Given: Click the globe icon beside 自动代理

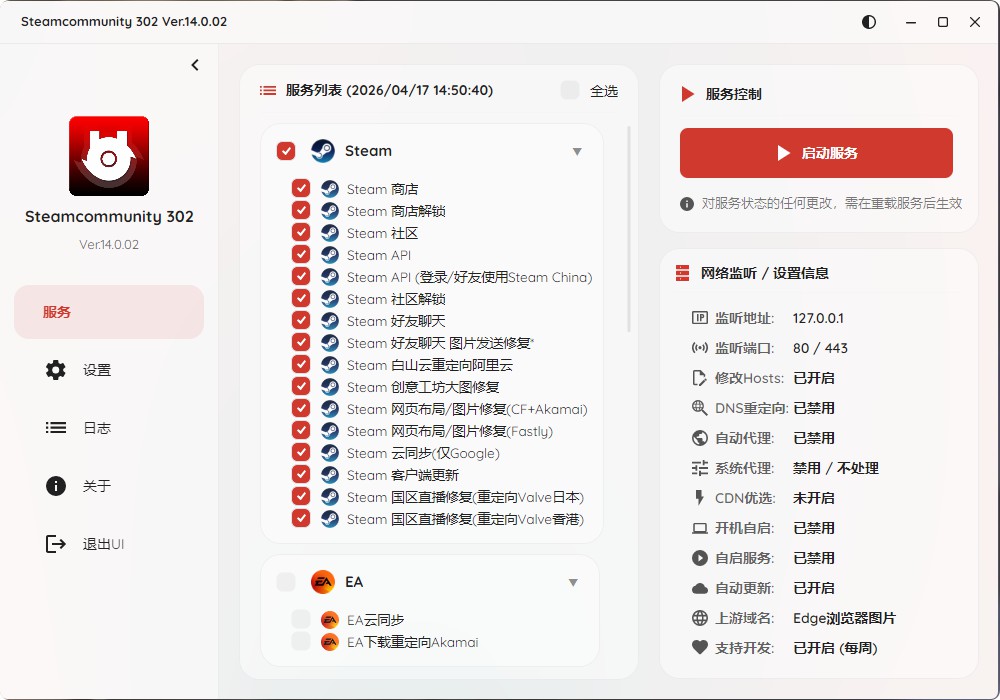Looking at the screenshot, I should tap(700, 438).
